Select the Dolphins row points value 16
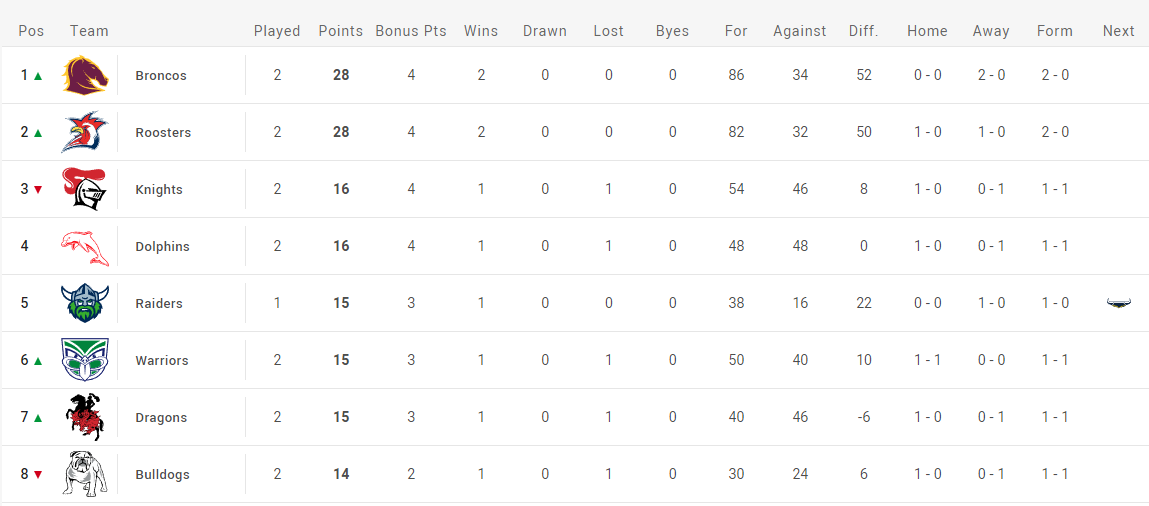Image resolution: width=1149 pixels, height=506 pixels. [x=341, y=246]
